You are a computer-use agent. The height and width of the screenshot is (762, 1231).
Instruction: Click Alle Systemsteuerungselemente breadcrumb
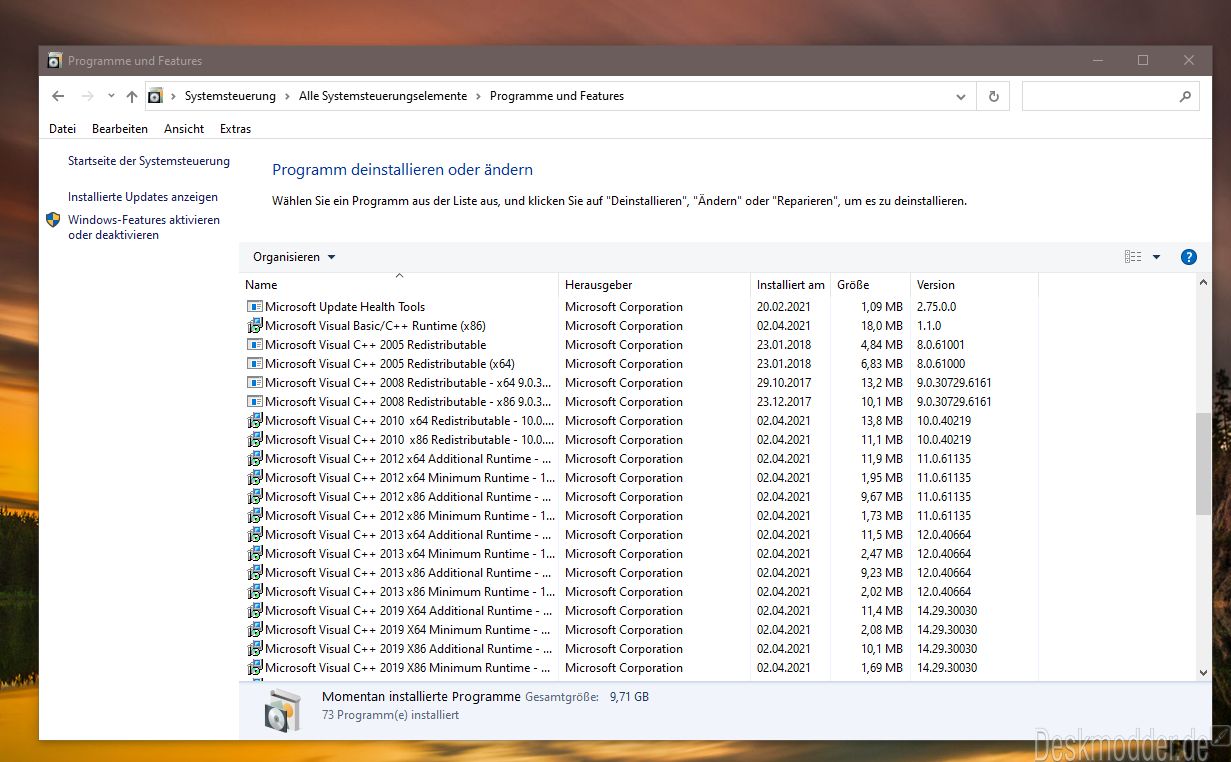(x=383, y=96)
